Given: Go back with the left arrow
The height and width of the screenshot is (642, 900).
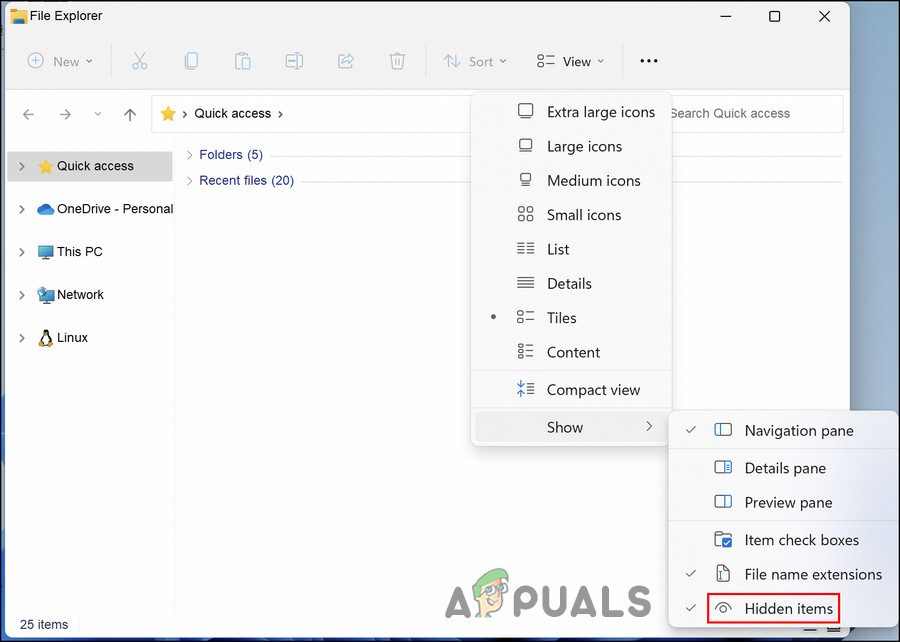Looking at the screenshot, I should point(28,114).
